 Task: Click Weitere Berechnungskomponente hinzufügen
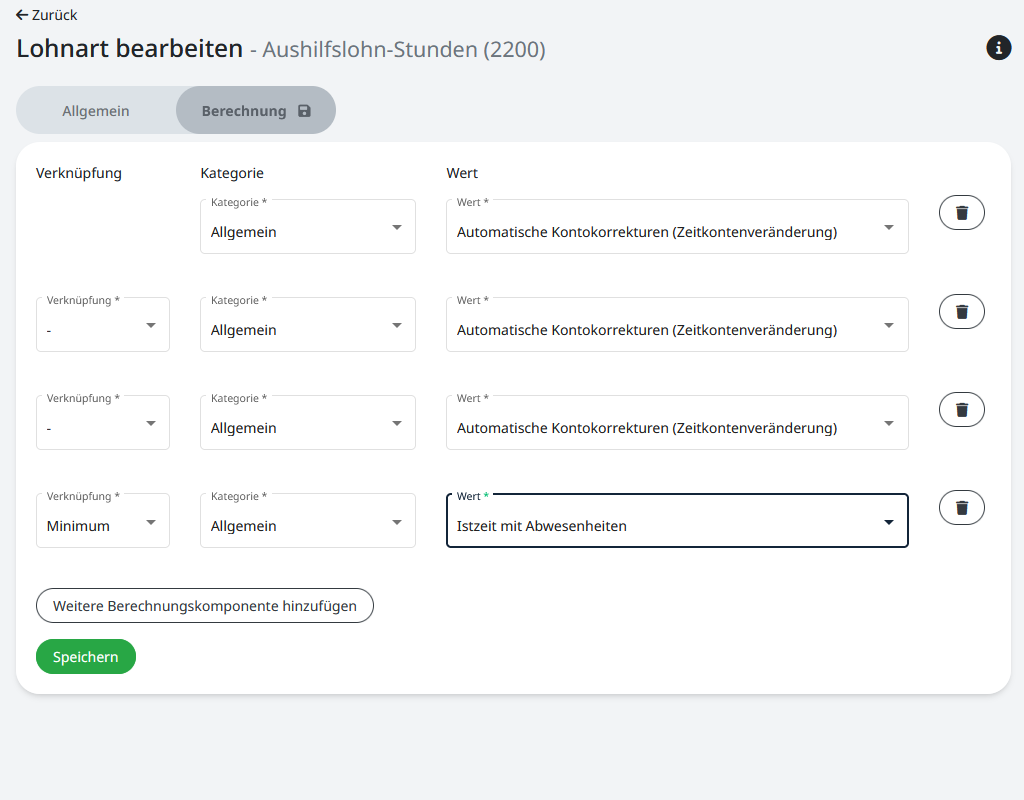point(204,606)
